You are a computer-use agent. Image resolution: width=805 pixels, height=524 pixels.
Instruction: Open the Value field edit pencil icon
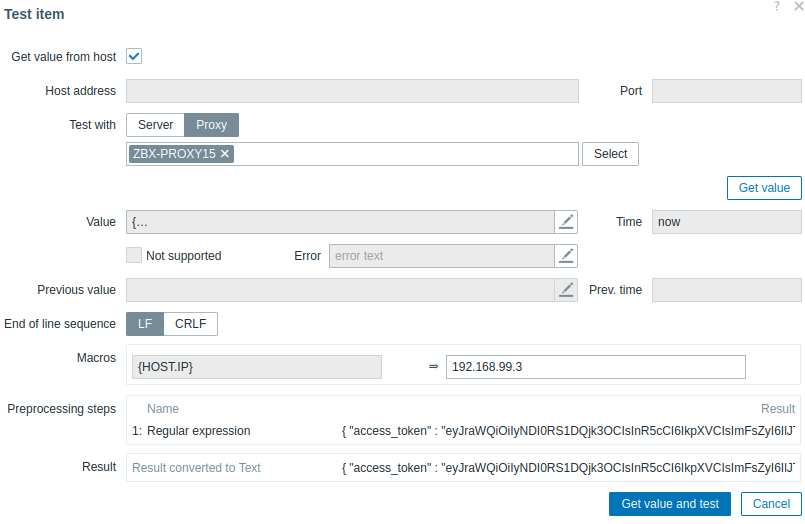click(567, 222)
